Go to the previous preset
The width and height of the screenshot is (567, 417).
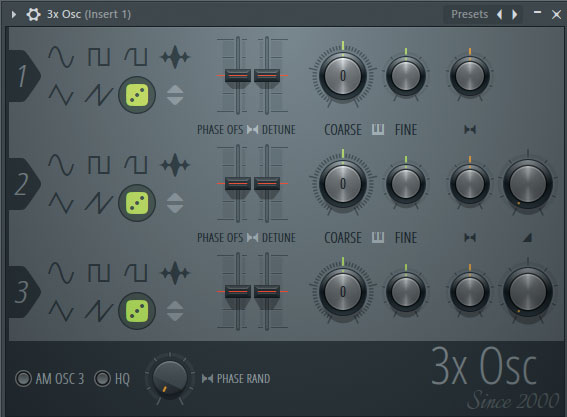(499, 14)
